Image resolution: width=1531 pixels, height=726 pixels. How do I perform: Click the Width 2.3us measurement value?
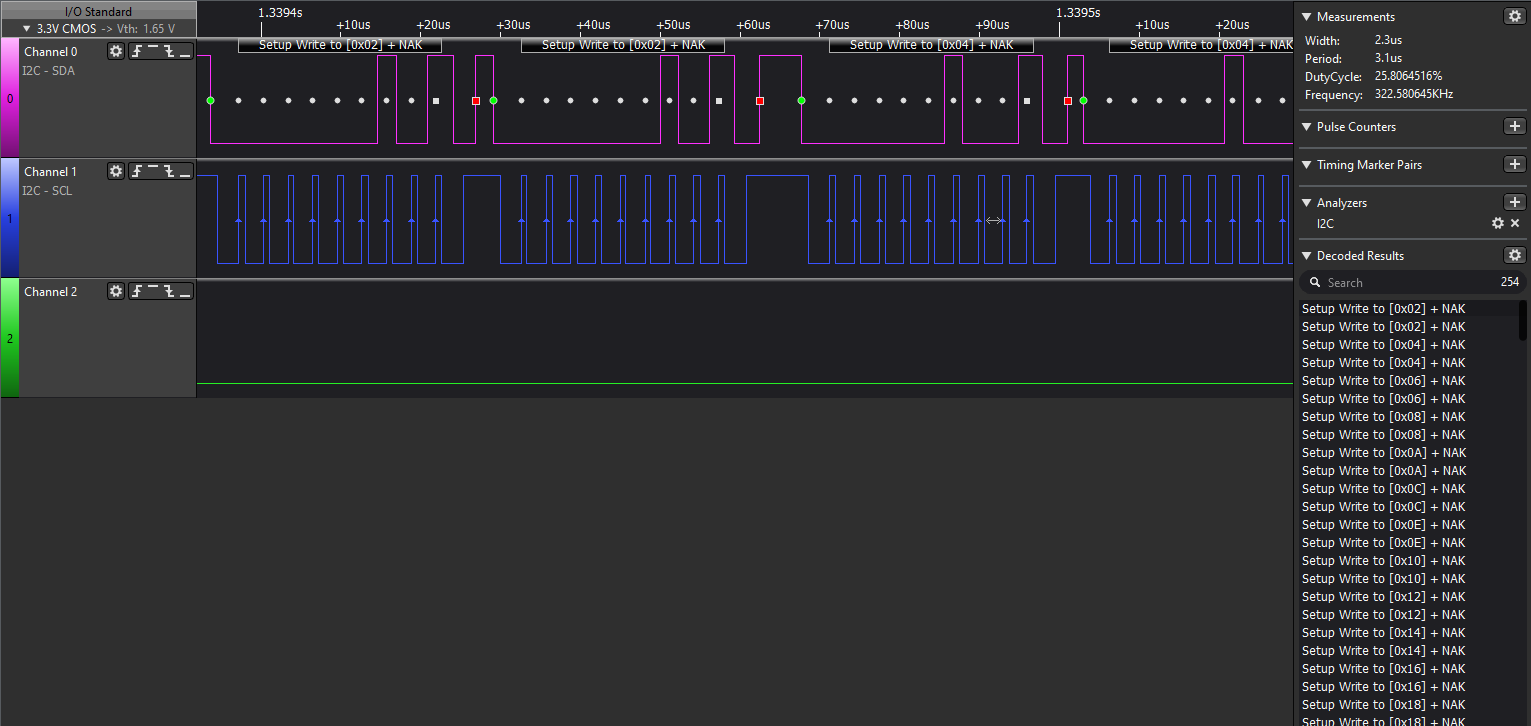[x=1387, y=41]
